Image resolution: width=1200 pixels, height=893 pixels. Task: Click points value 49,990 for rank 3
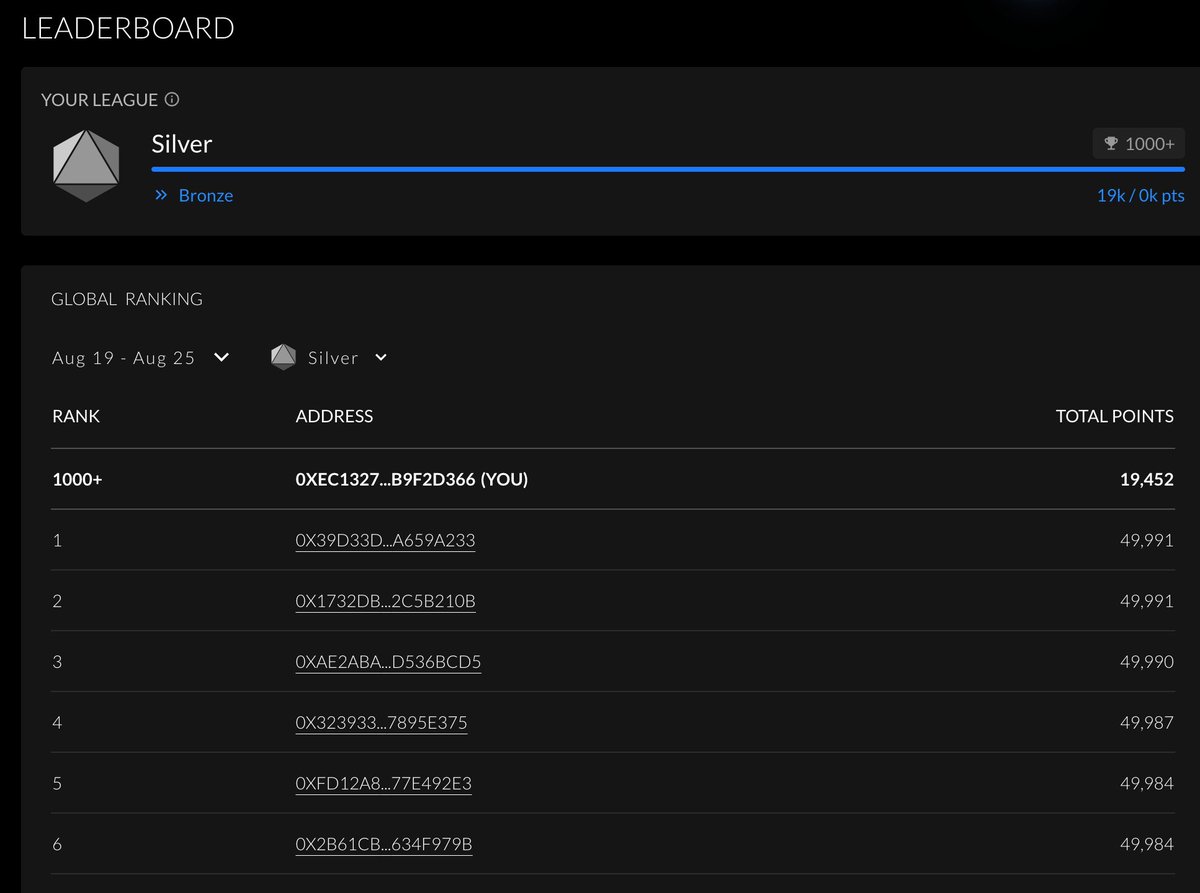click(x=1147, y=662)
